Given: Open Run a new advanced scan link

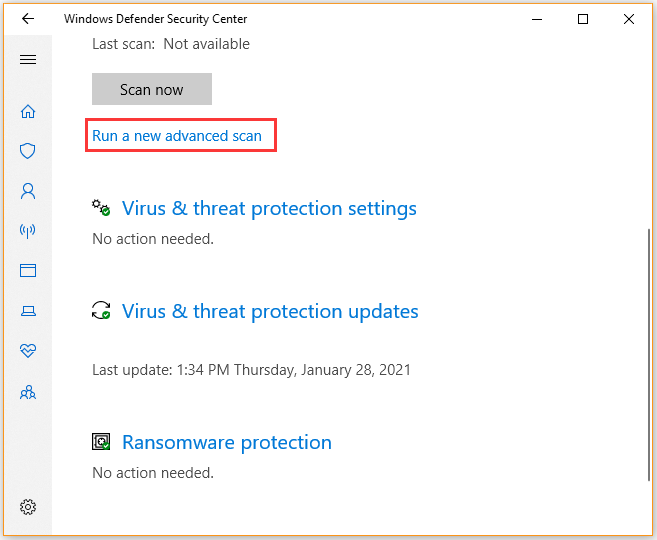Looking at the screenshot, I should coord(177,136).
